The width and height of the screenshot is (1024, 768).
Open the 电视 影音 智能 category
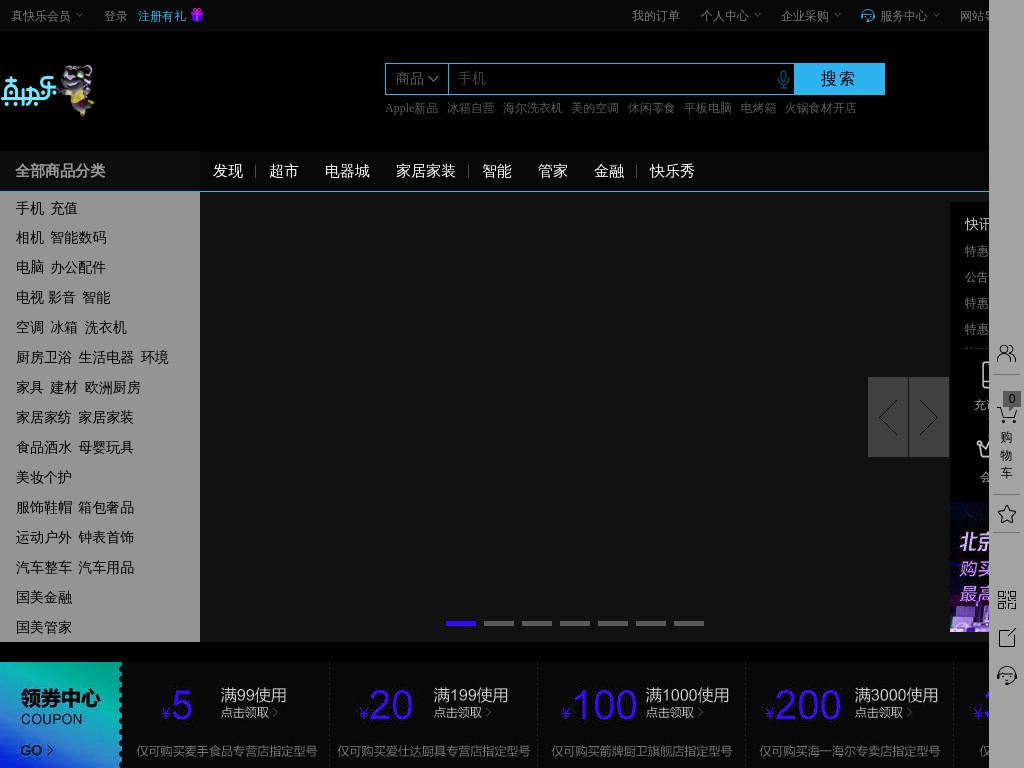point(63,298)
